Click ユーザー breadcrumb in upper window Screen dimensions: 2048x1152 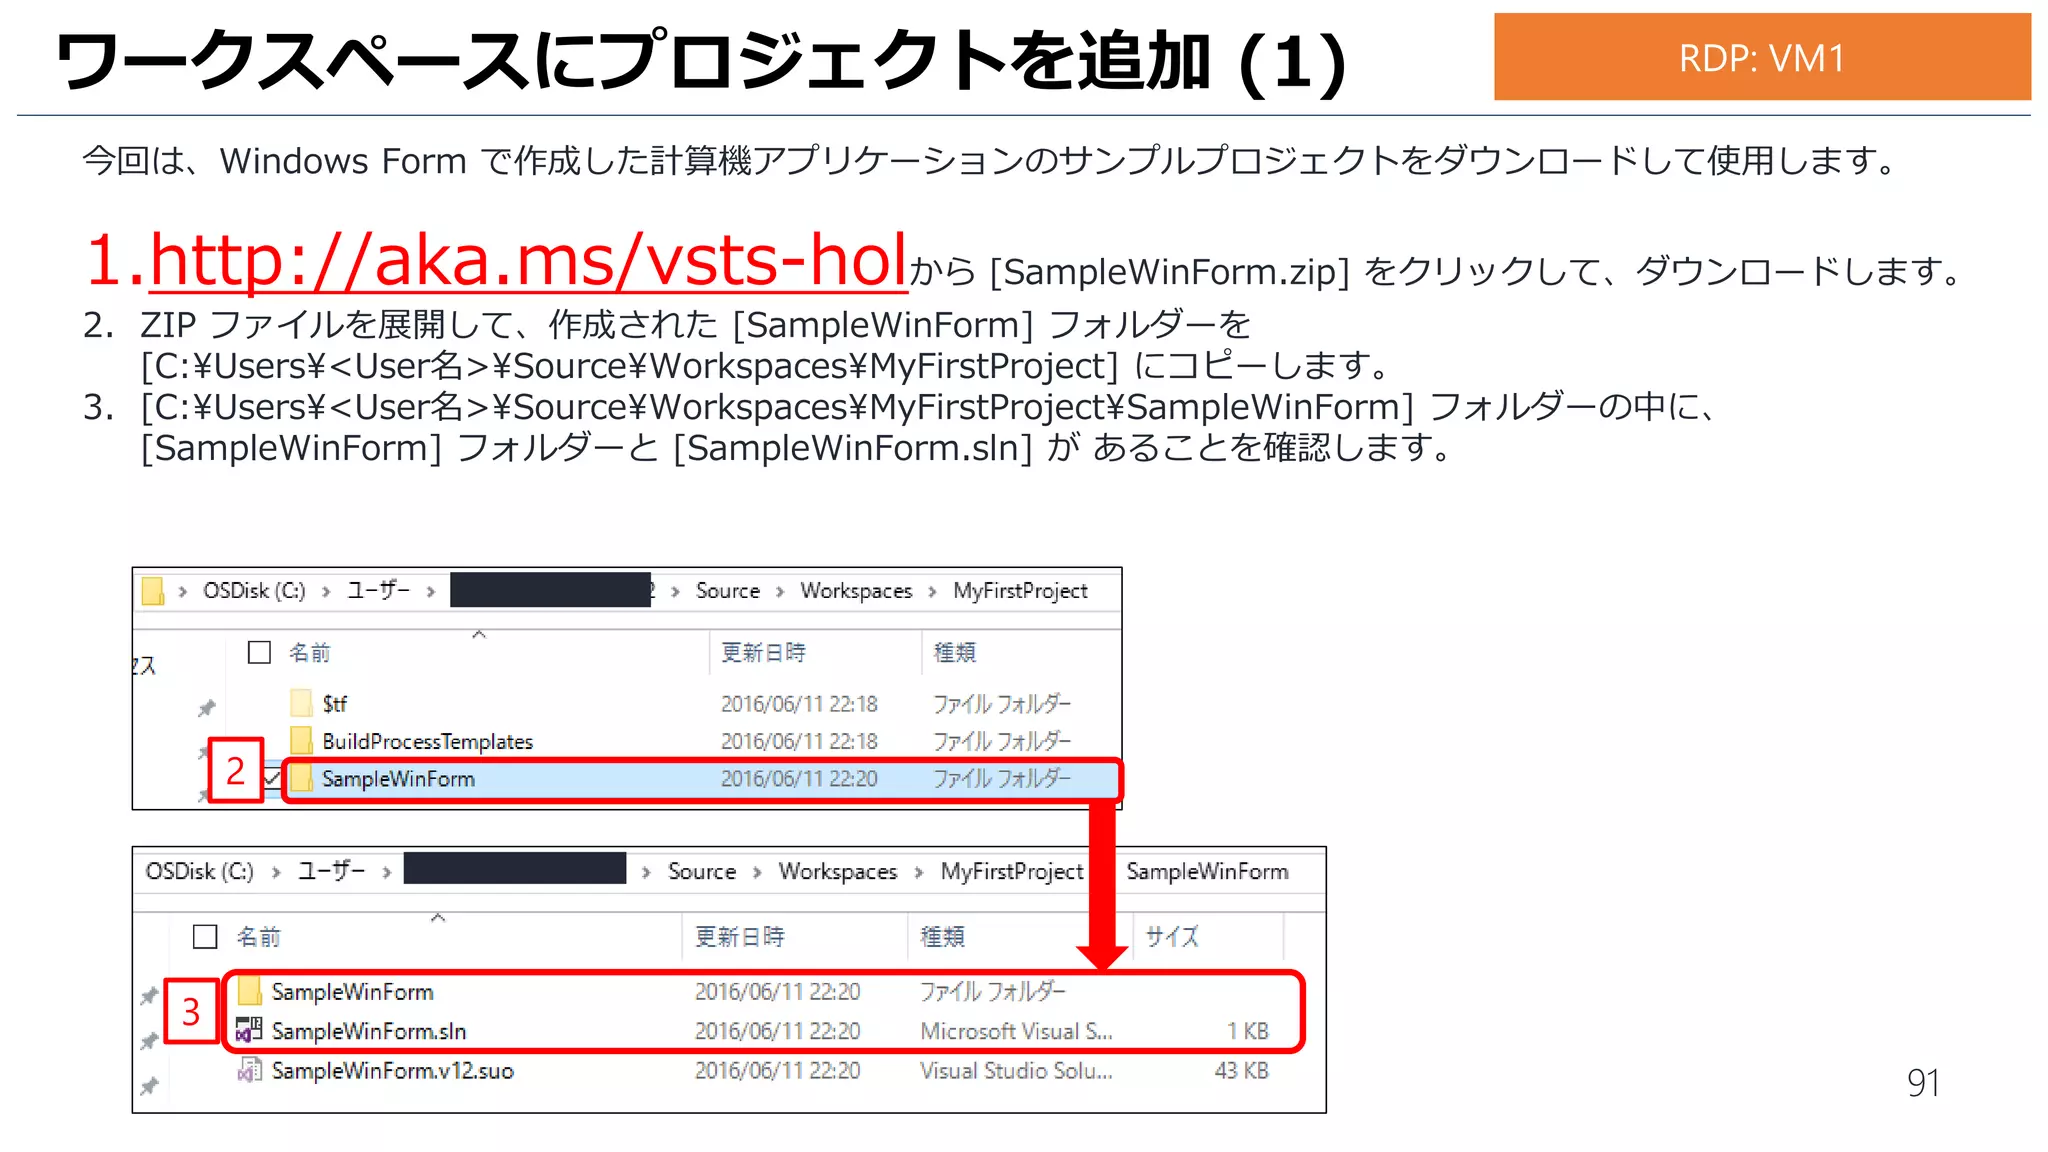pos(378,591)
